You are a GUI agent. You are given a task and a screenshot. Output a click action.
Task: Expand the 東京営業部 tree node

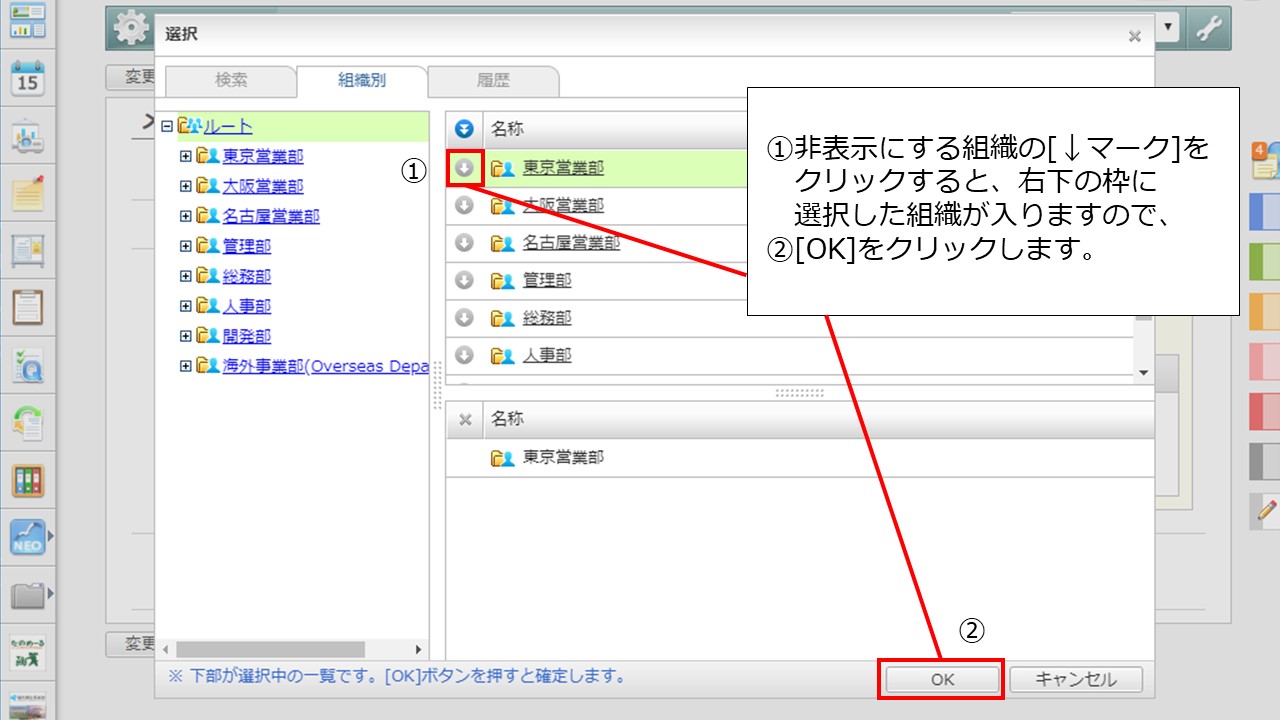[x=183, y=156]
